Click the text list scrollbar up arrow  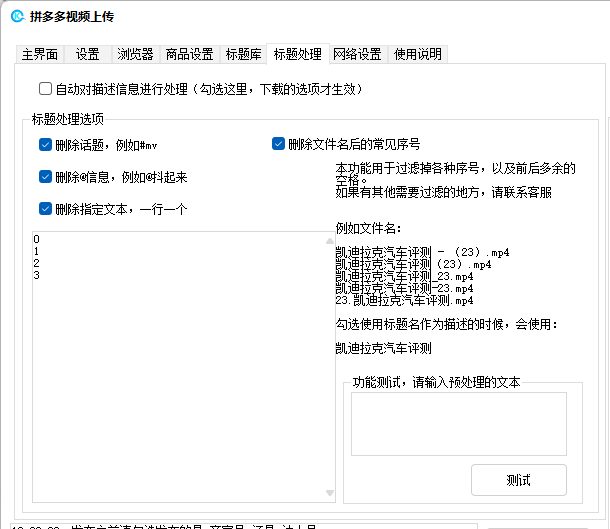point(330,241)
